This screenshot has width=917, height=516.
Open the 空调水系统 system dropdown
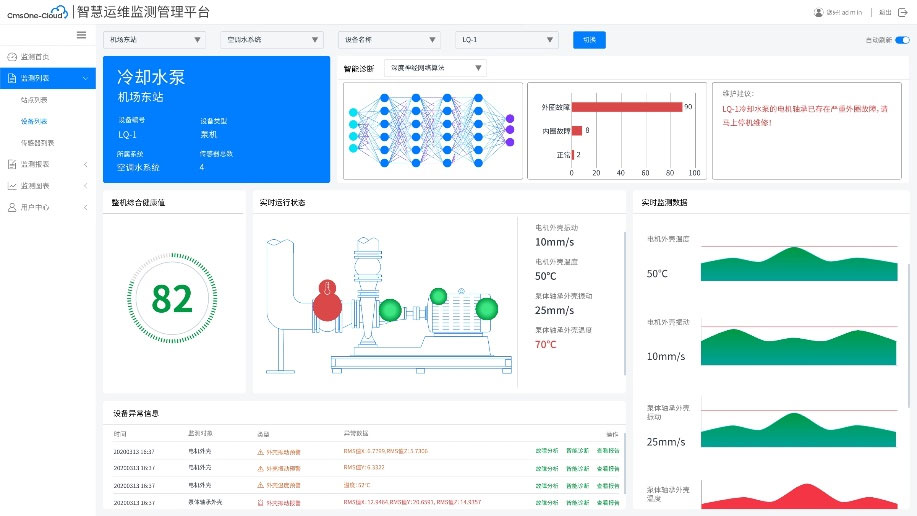point(272,40)
